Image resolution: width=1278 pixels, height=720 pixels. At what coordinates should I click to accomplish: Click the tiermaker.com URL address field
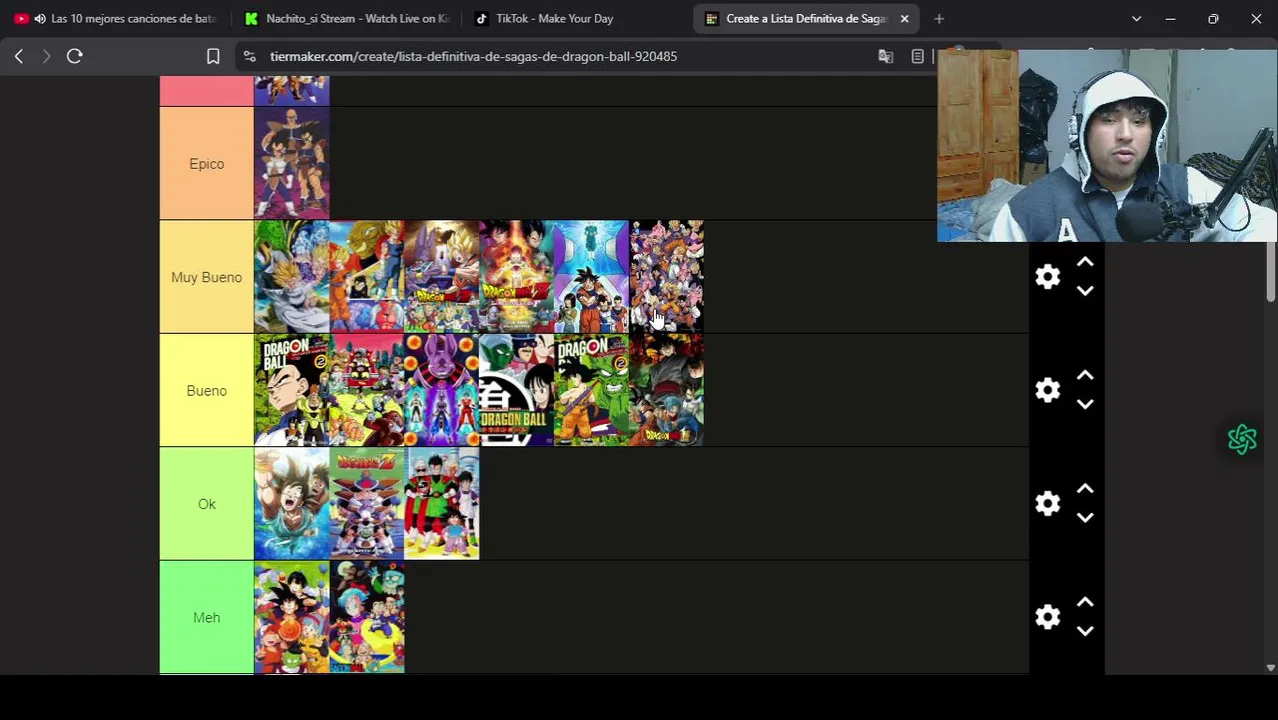pos(473,57)
